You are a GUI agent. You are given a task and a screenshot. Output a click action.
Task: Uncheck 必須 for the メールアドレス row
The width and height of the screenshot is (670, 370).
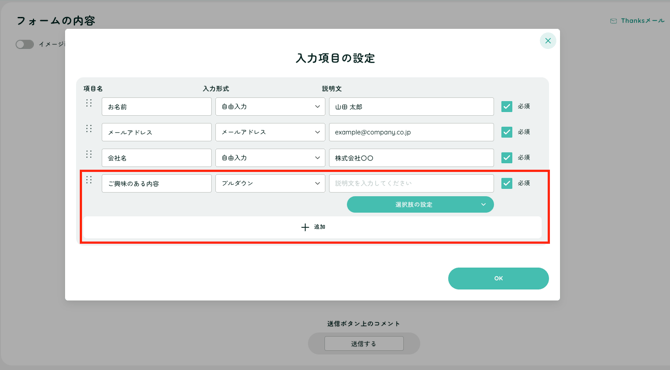point(507,132)
